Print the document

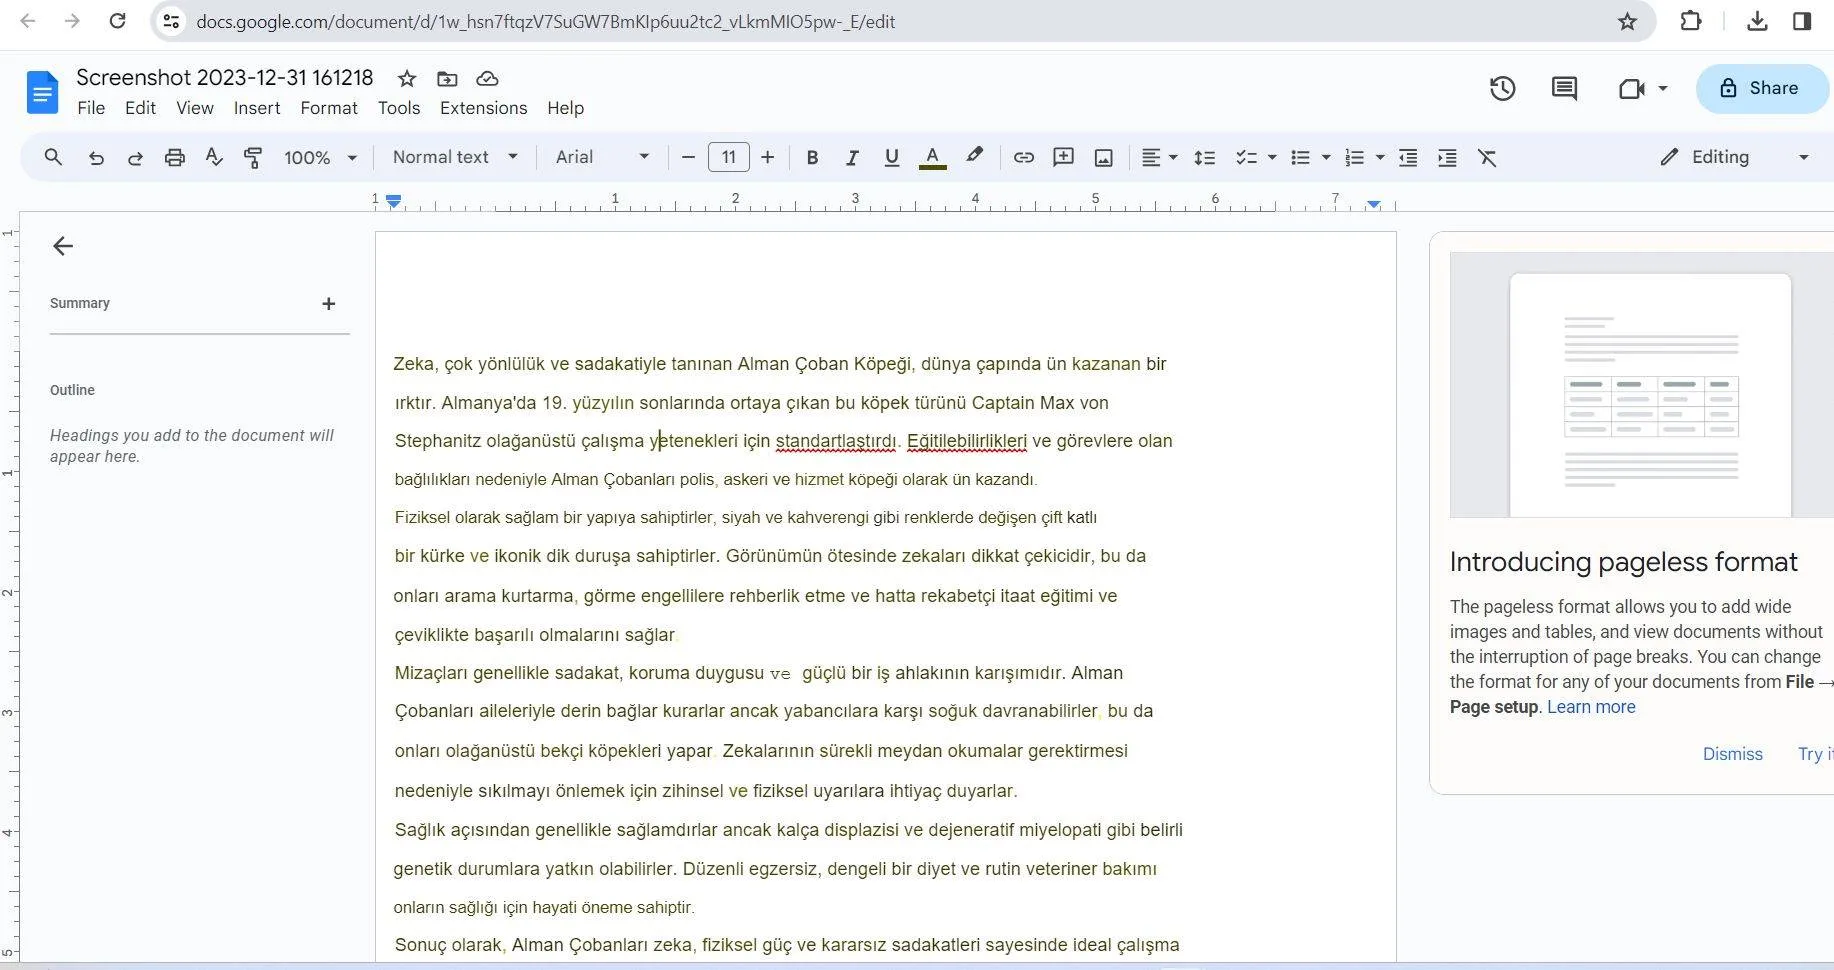[x=174, y=157]
